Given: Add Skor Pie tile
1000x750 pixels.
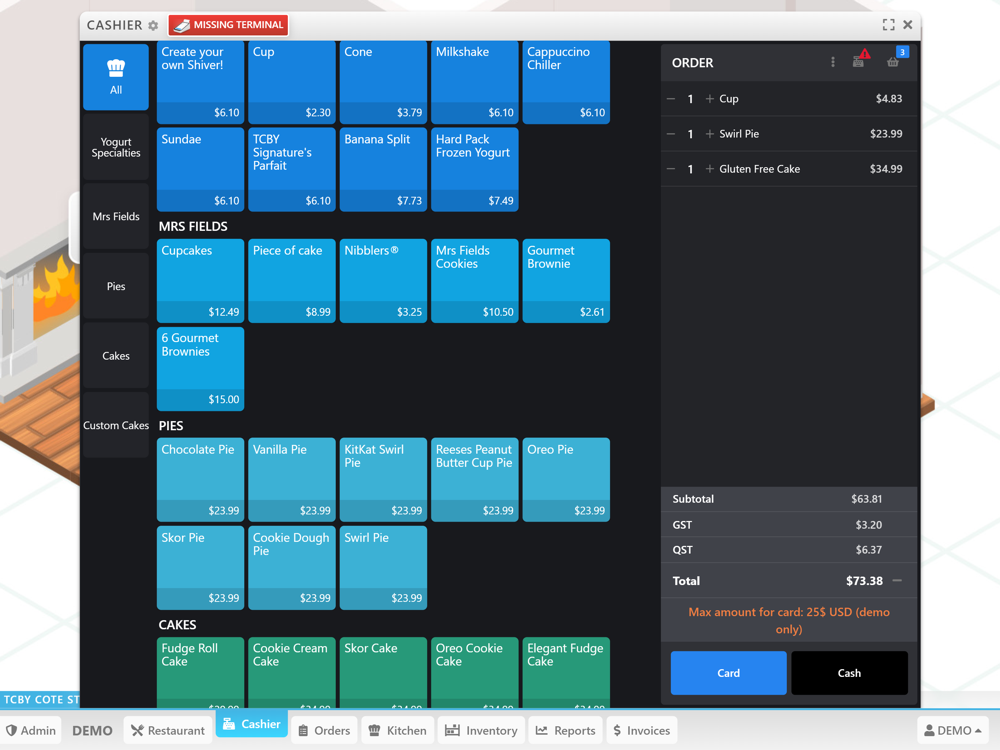Looking at the screenshot, I should [200, 568].
